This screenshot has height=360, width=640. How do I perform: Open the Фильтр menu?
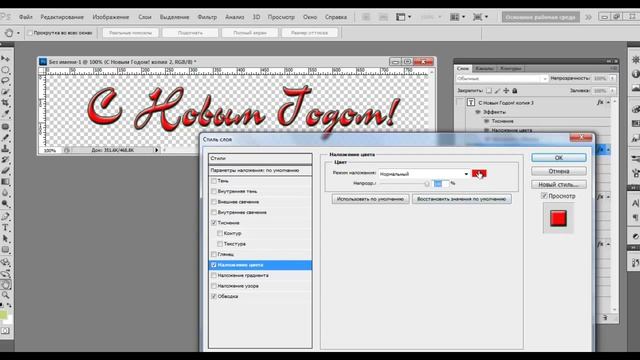tap(207, 17)
